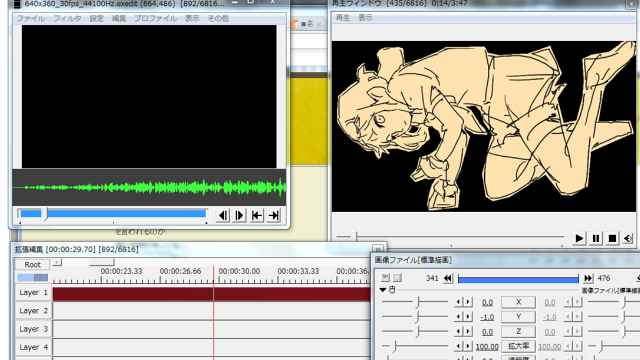The height and width of the screenshot is (360, 640).
Task: Click the Z movement button
Action: [518, 331]
